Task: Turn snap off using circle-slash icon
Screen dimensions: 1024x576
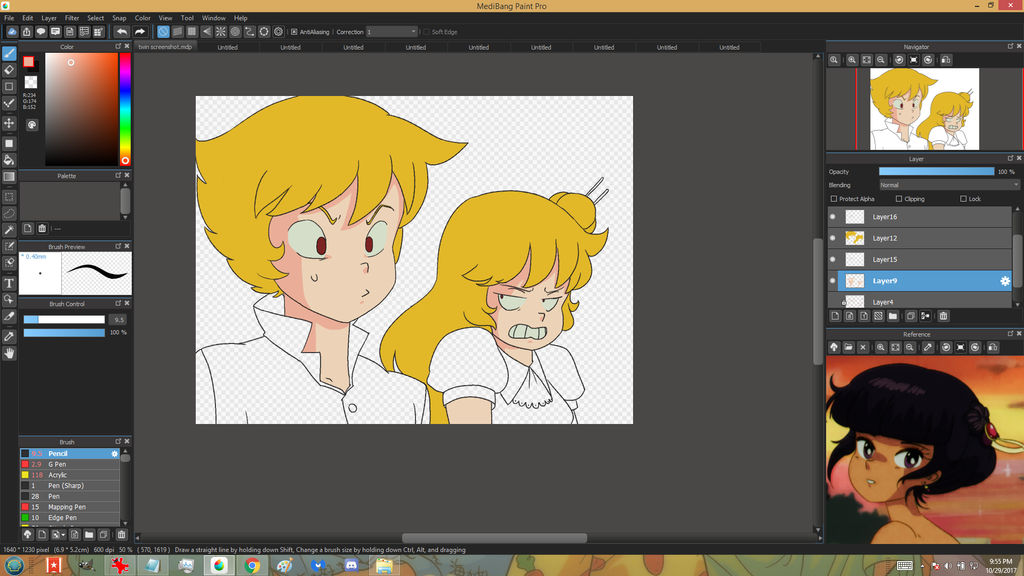Action: click(x=163, y=31)
